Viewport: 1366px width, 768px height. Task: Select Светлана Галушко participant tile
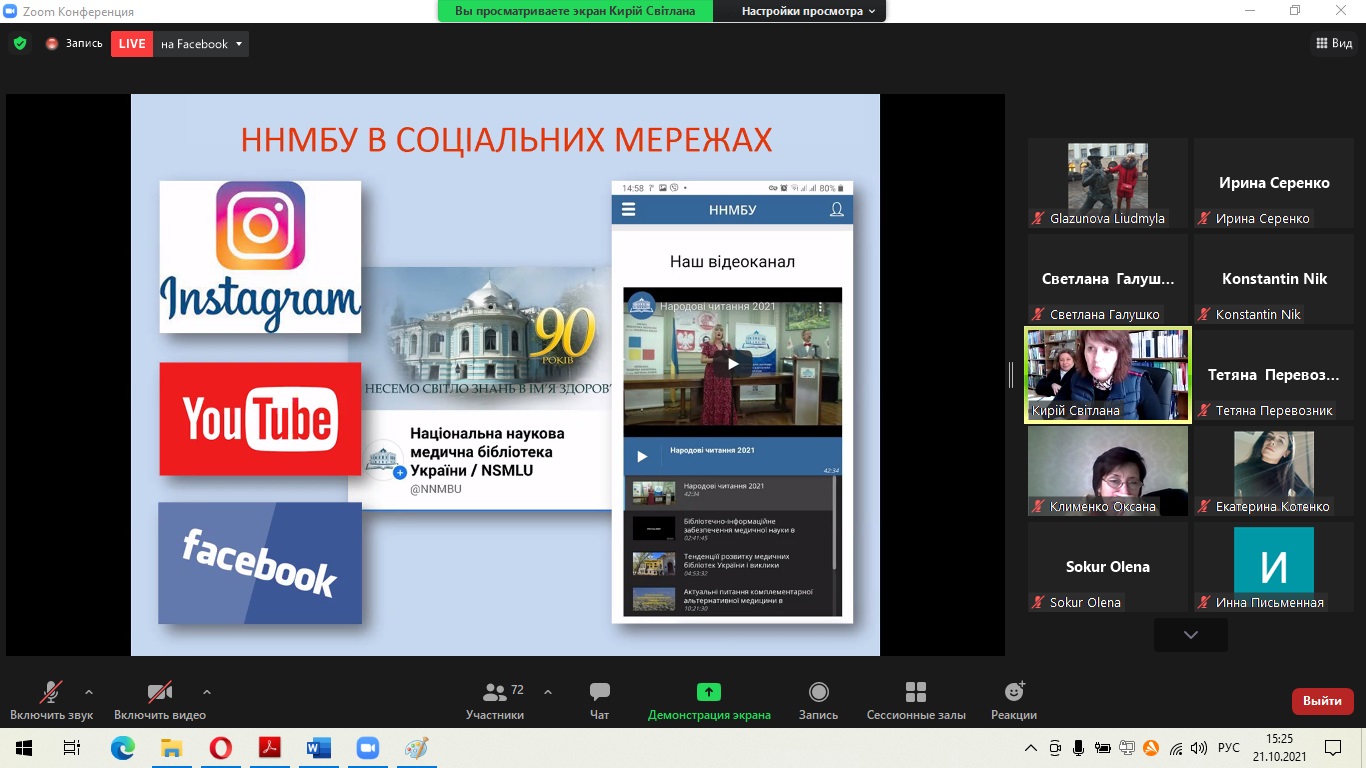pos(1108,279)
